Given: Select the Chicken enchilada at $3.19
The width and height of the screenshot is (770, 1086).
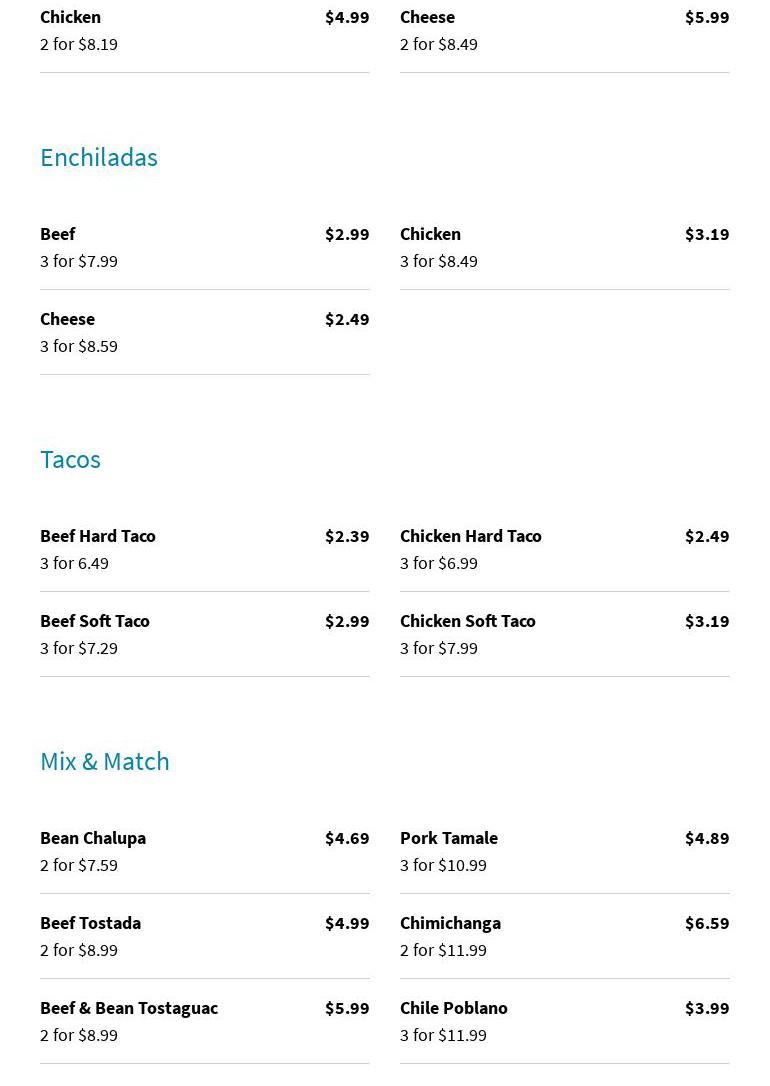Looking at the screenshot, I should click(431, 234).
